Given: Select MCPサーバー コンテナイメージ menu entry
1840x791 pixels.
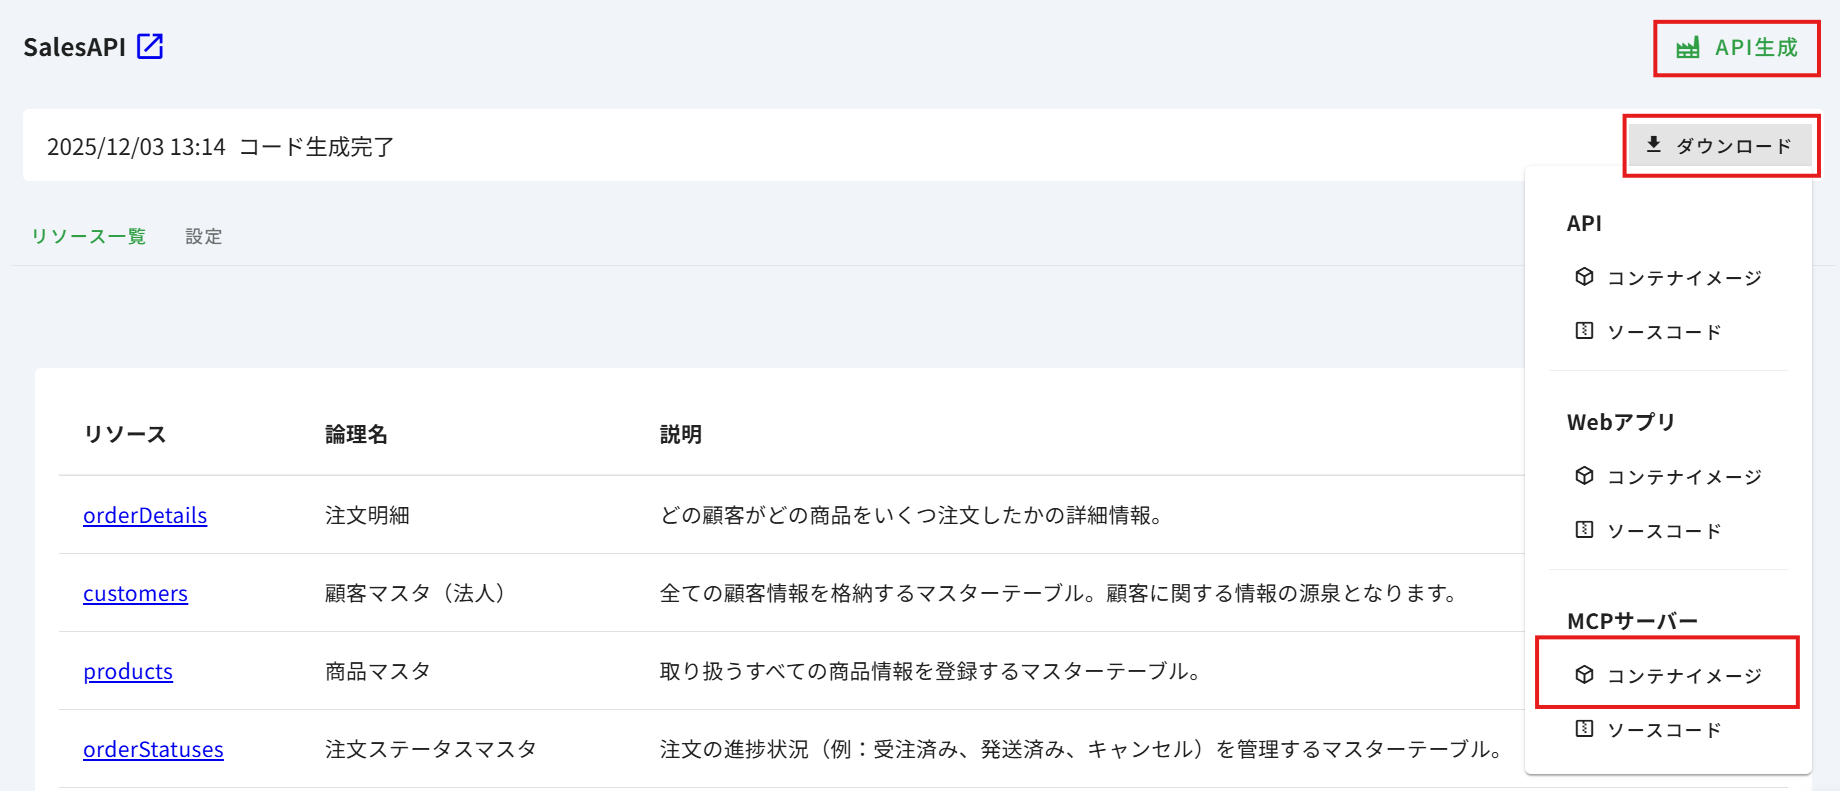Looking at the screenshot, I should (x=1684, y=676).
